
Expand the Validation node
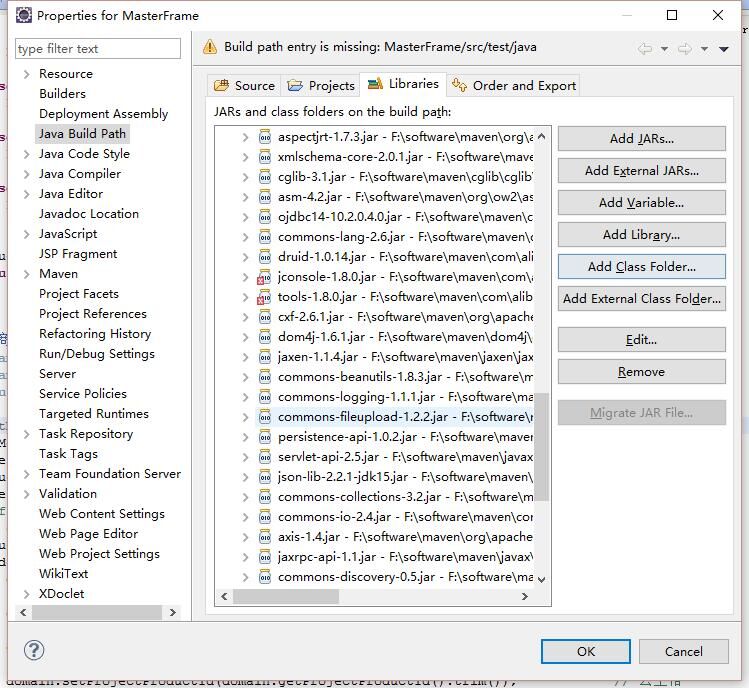pos(27,494)
